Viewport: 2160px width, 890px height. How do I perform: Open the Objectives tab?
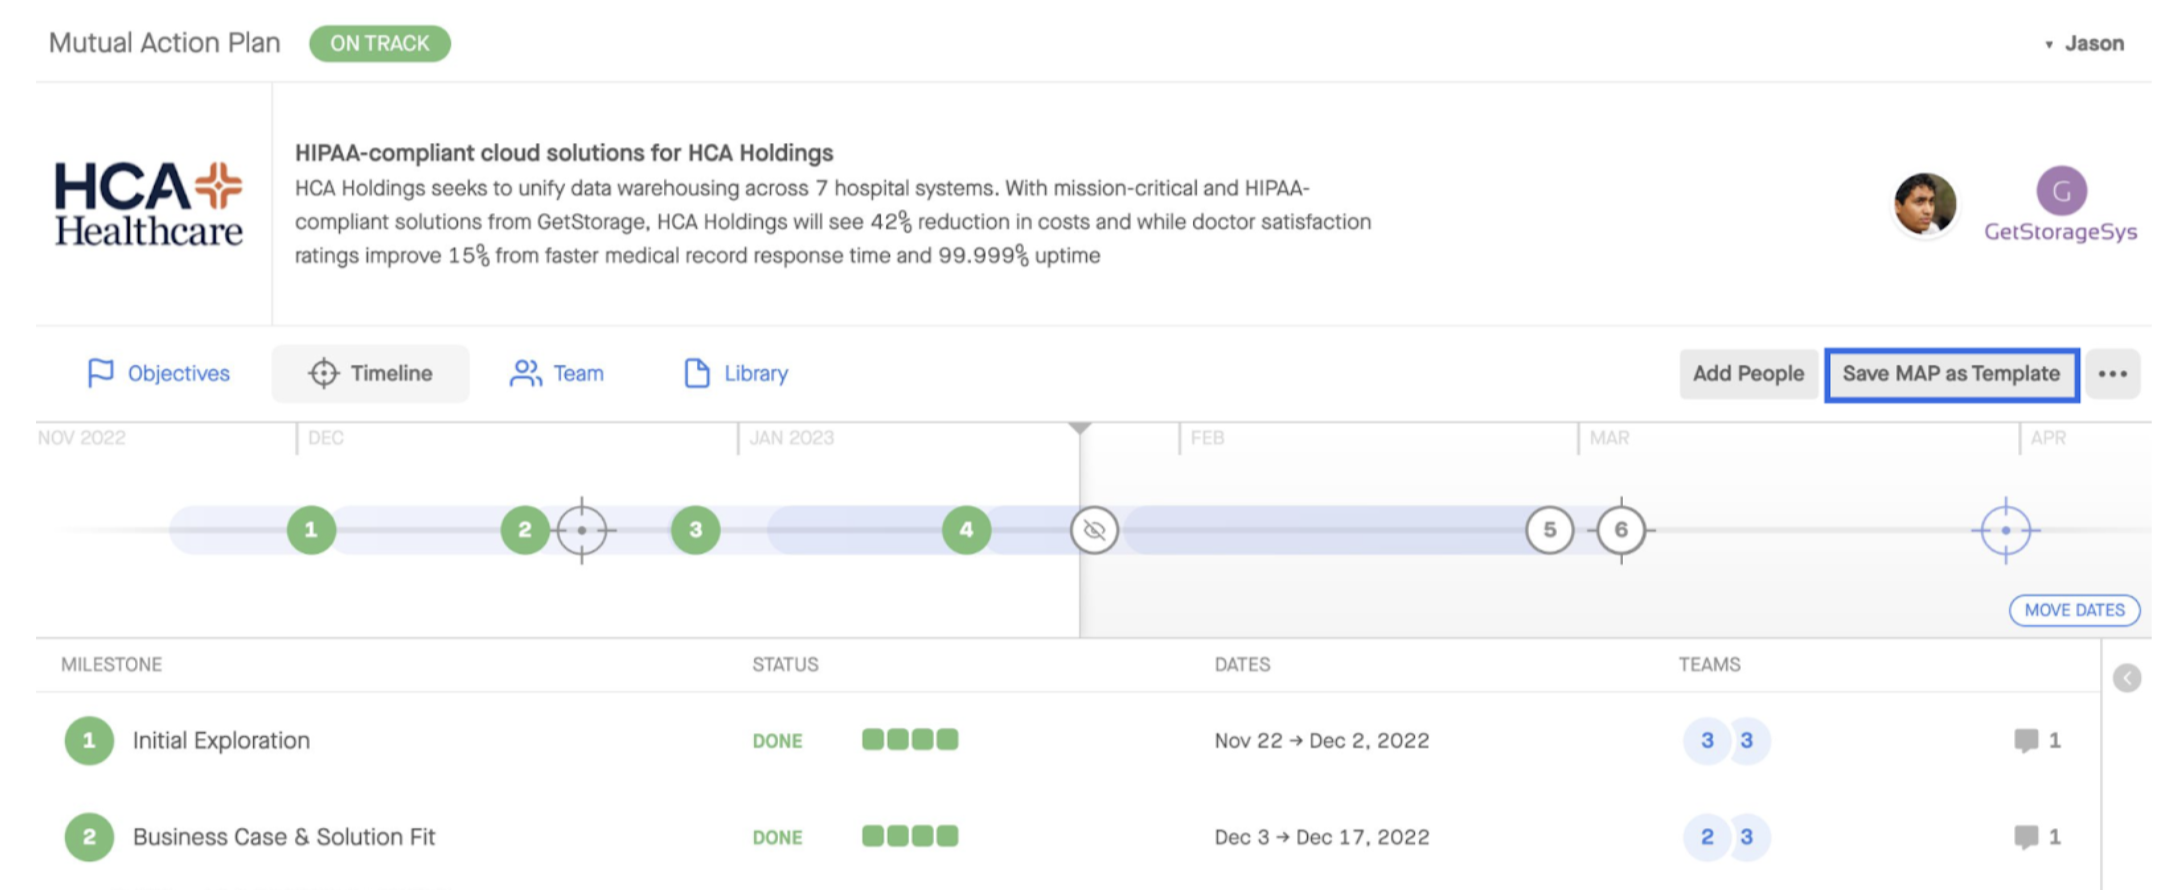click(158, 373)
